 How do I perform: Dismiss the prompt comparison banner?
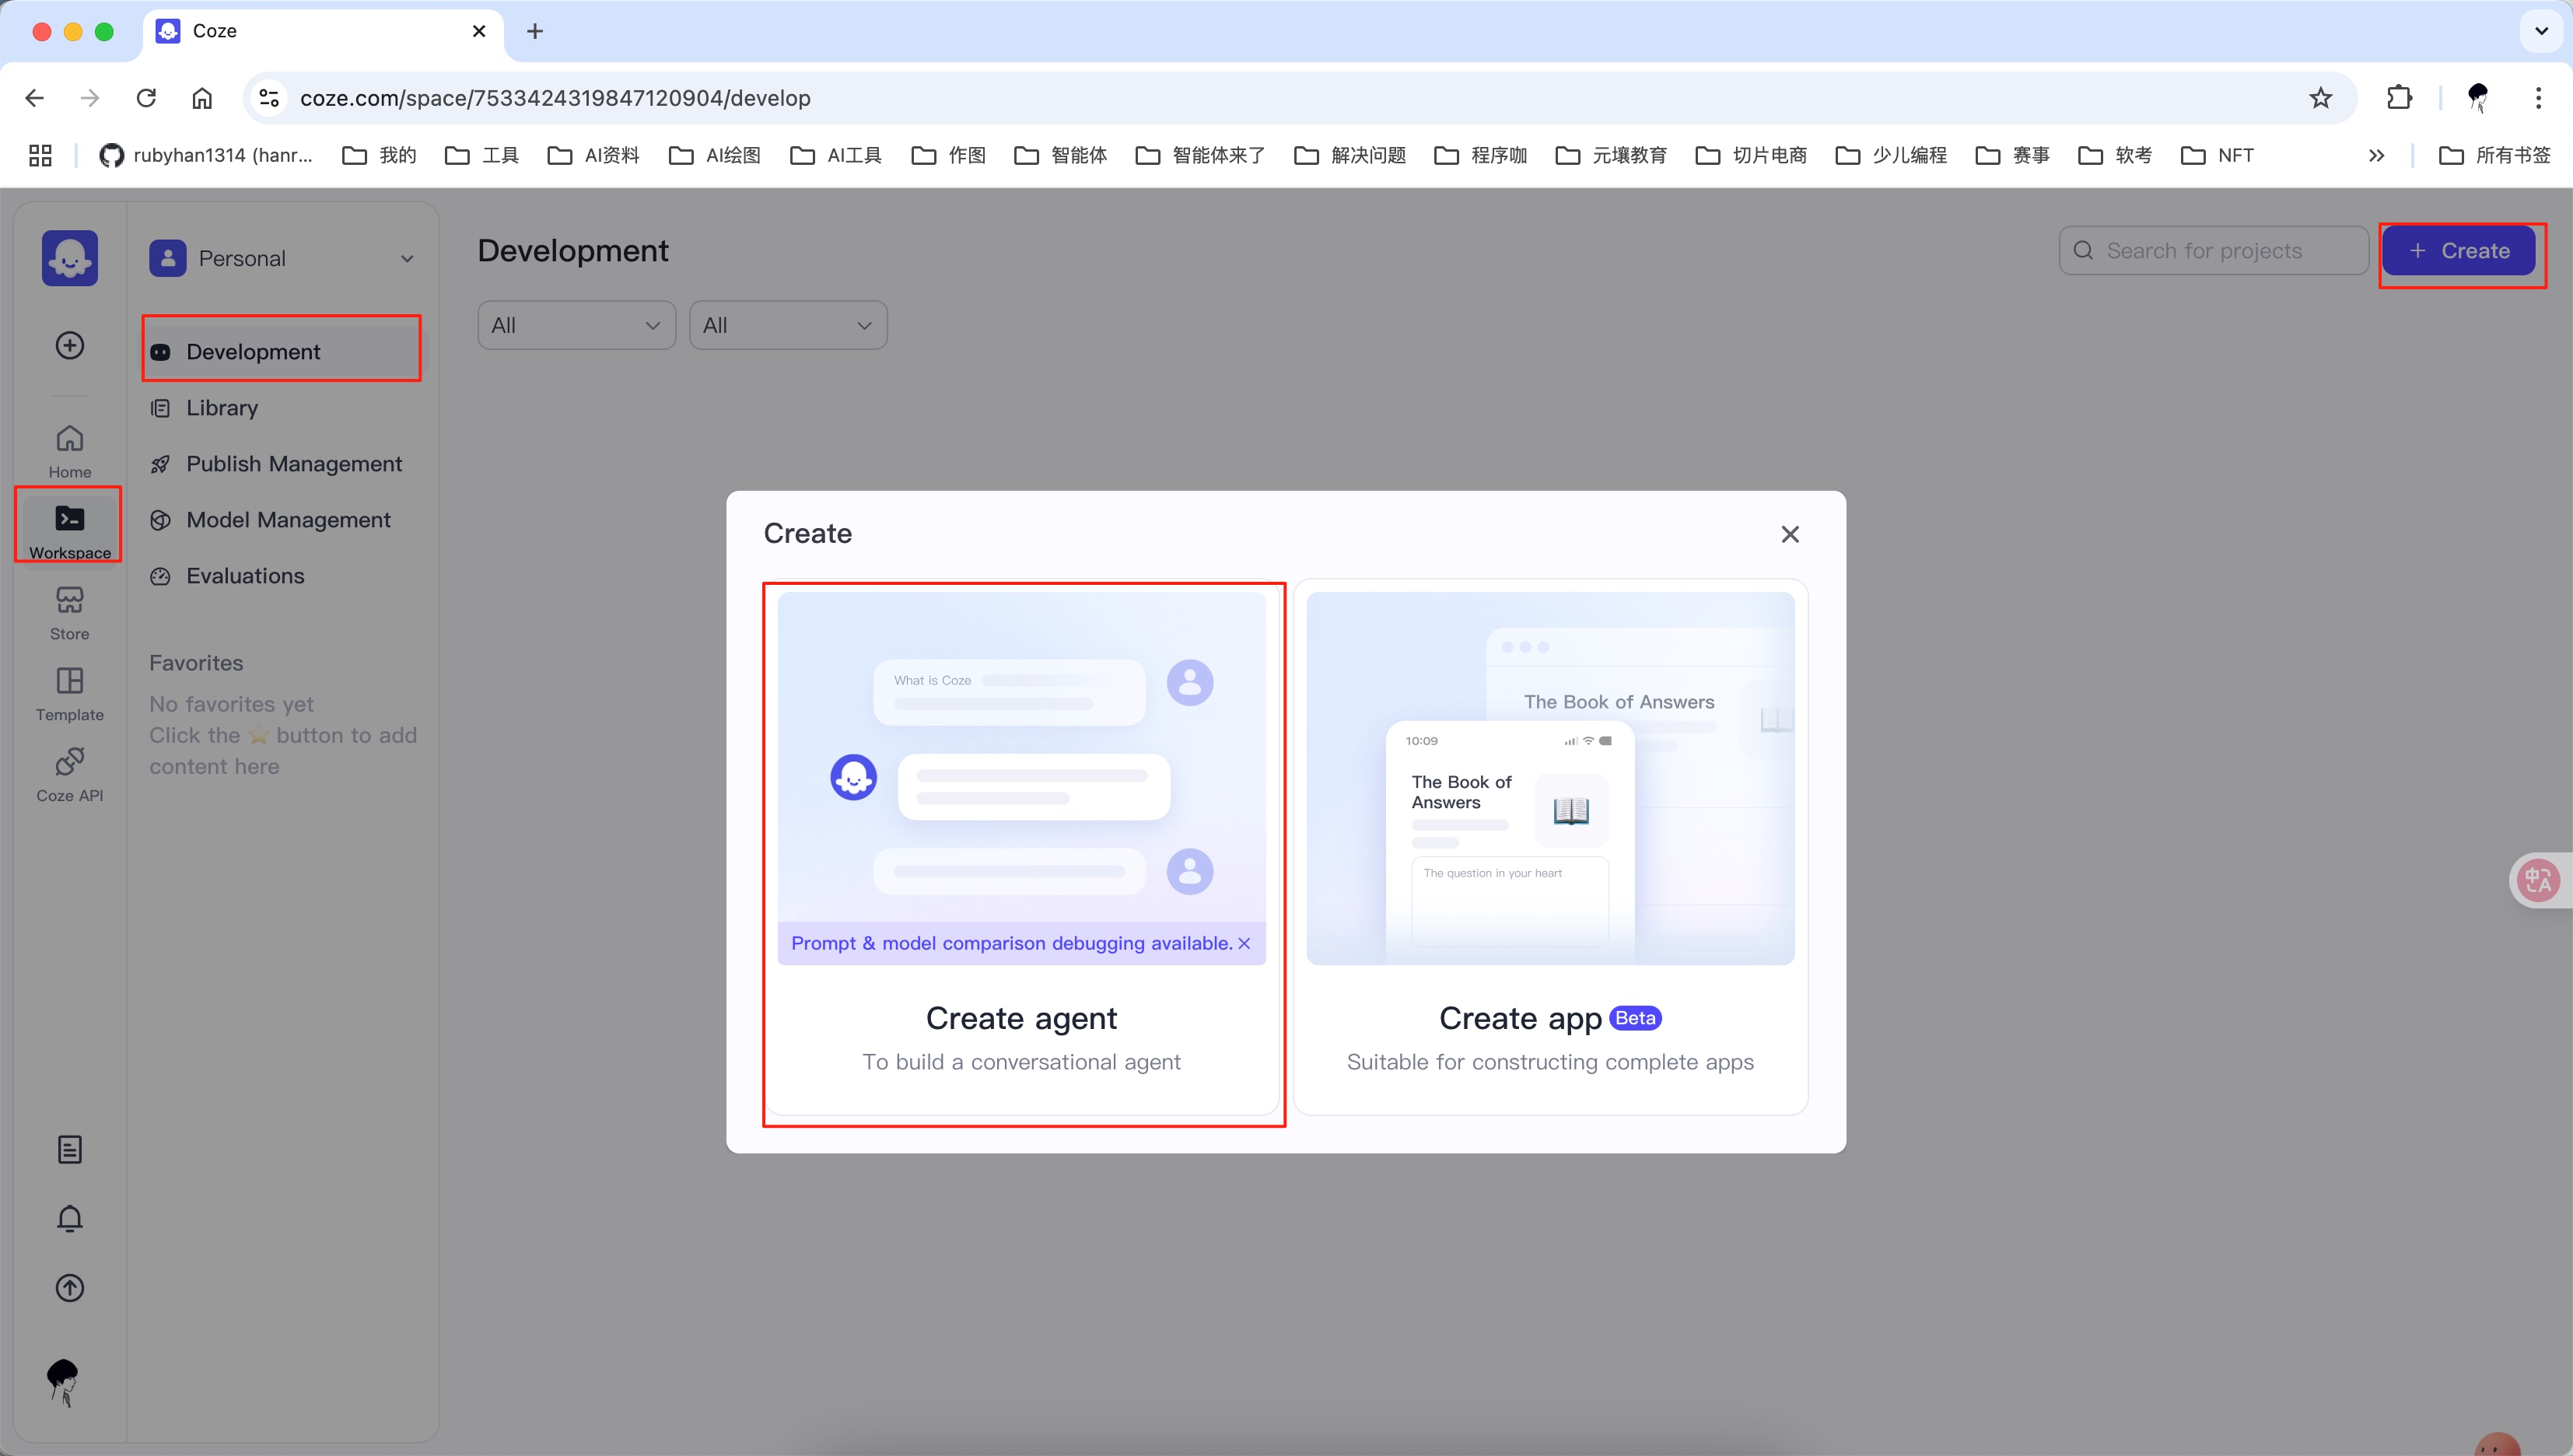pos(1244,943)
